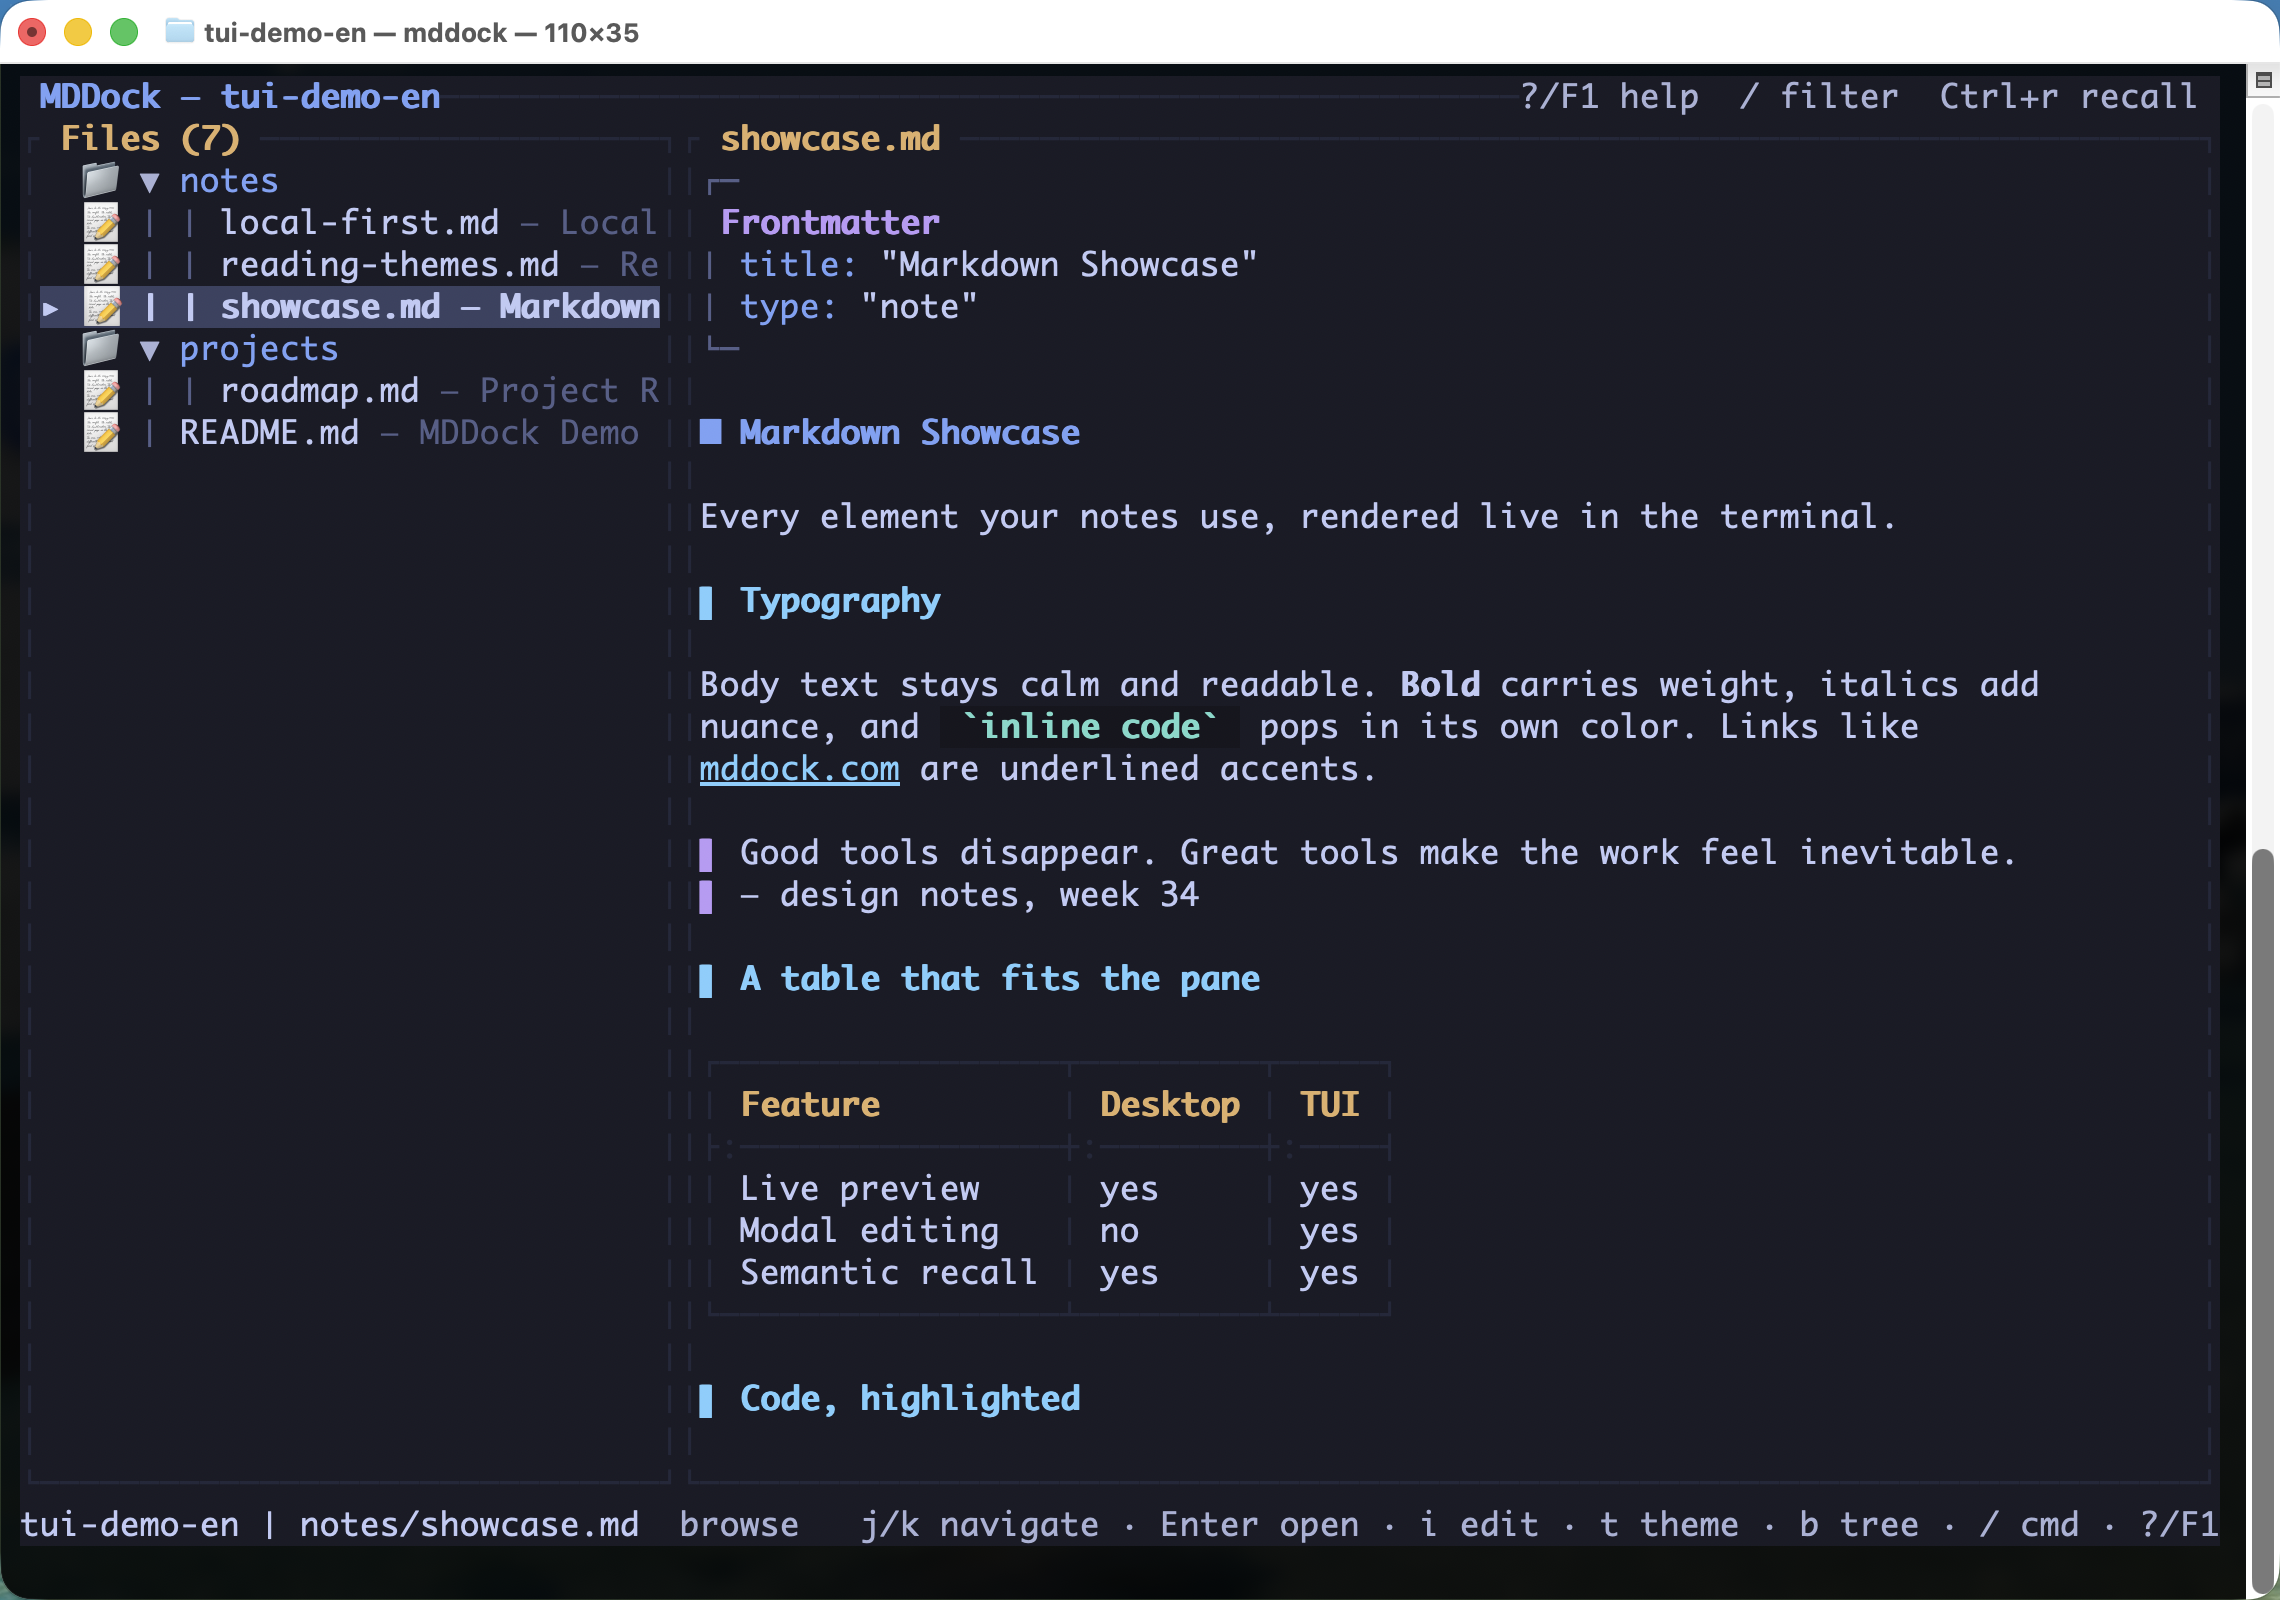Collapse the projects folder triangle

point(150,350)
